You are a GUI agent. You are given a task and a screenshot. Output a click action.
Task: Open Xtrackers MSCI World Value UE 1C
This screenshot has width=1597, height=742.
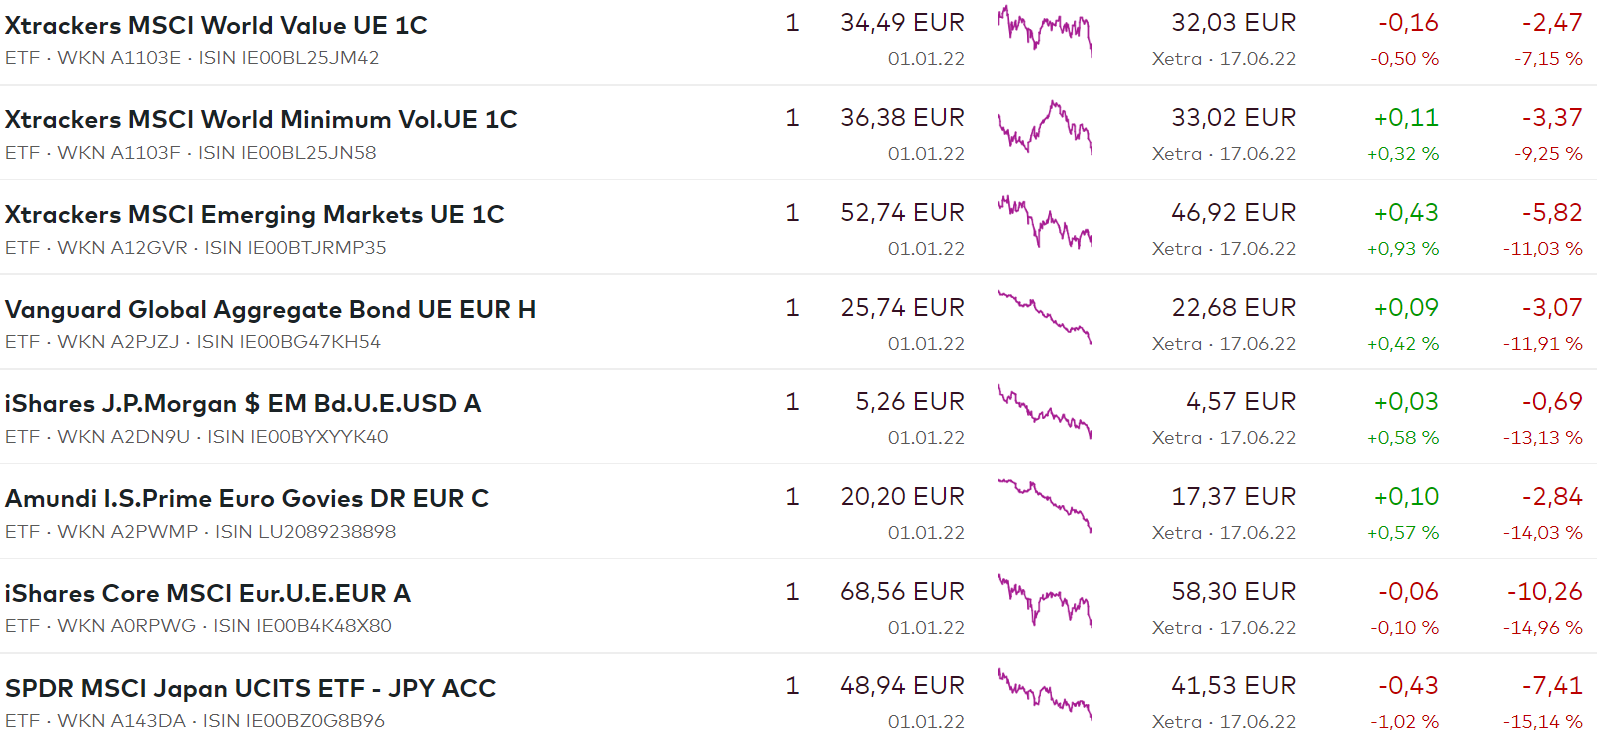[x=216, y=25]
